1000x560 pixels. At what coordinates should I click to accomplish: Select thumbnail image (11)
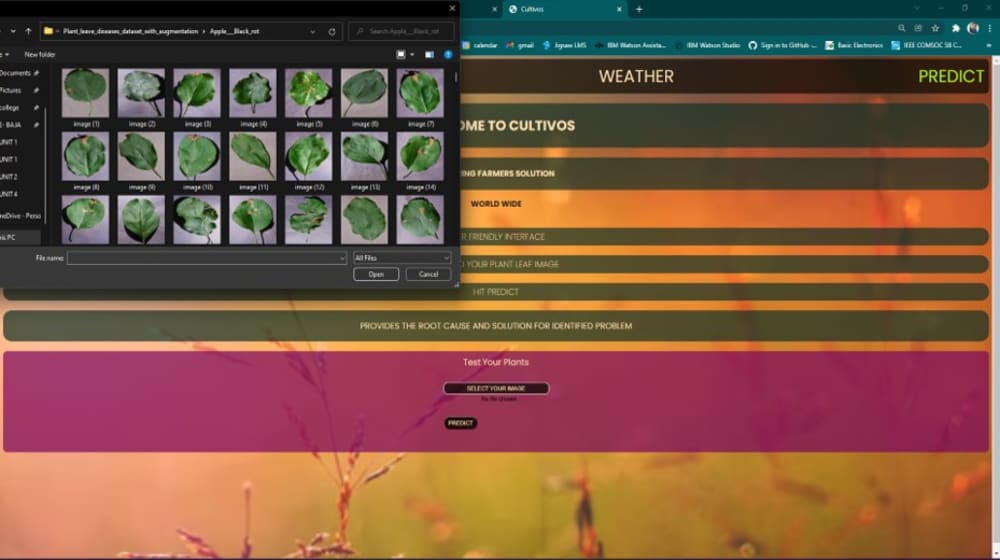pyautogui.click(x=253, y=161)
